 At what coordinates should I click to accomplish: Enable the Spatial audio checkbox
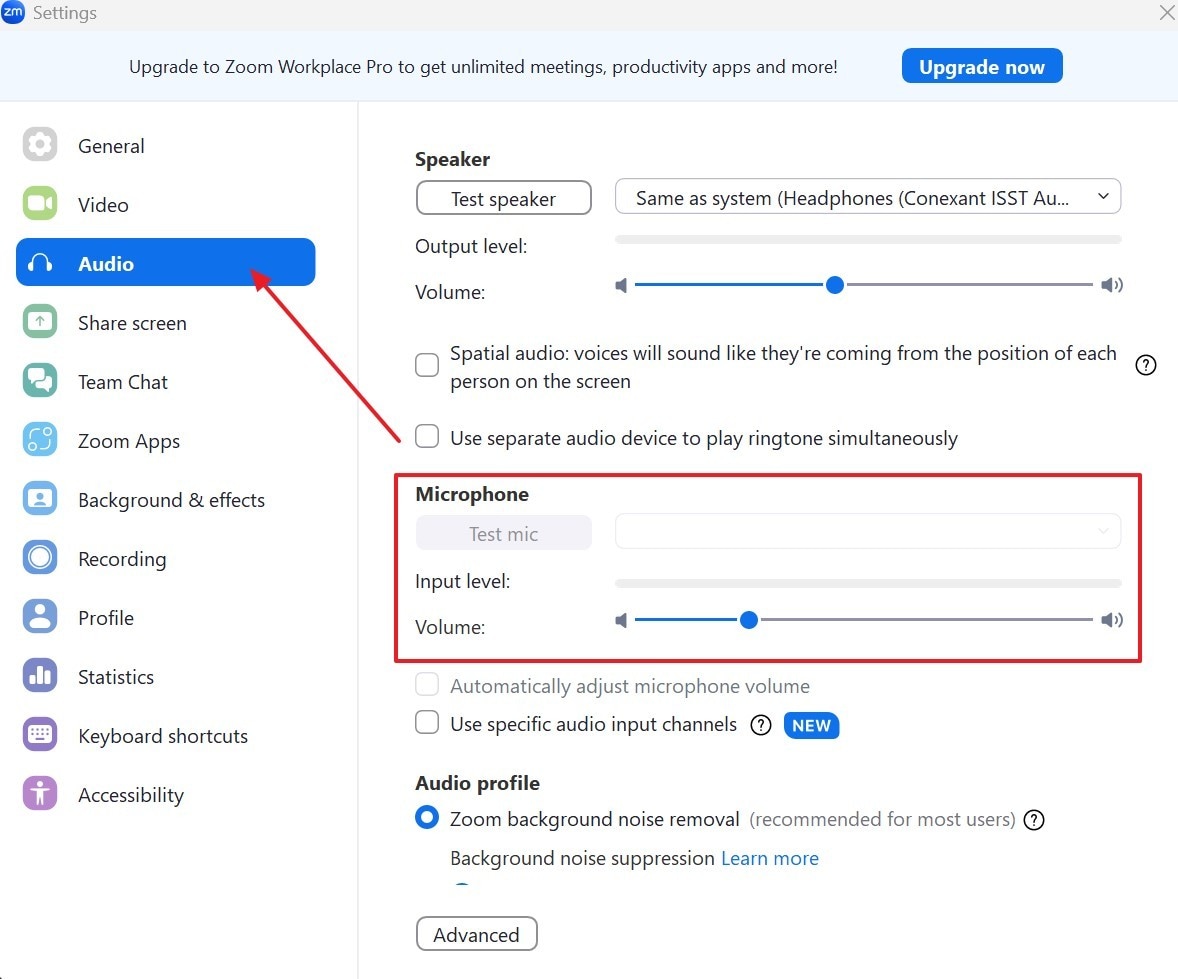(x=427, y=365)
